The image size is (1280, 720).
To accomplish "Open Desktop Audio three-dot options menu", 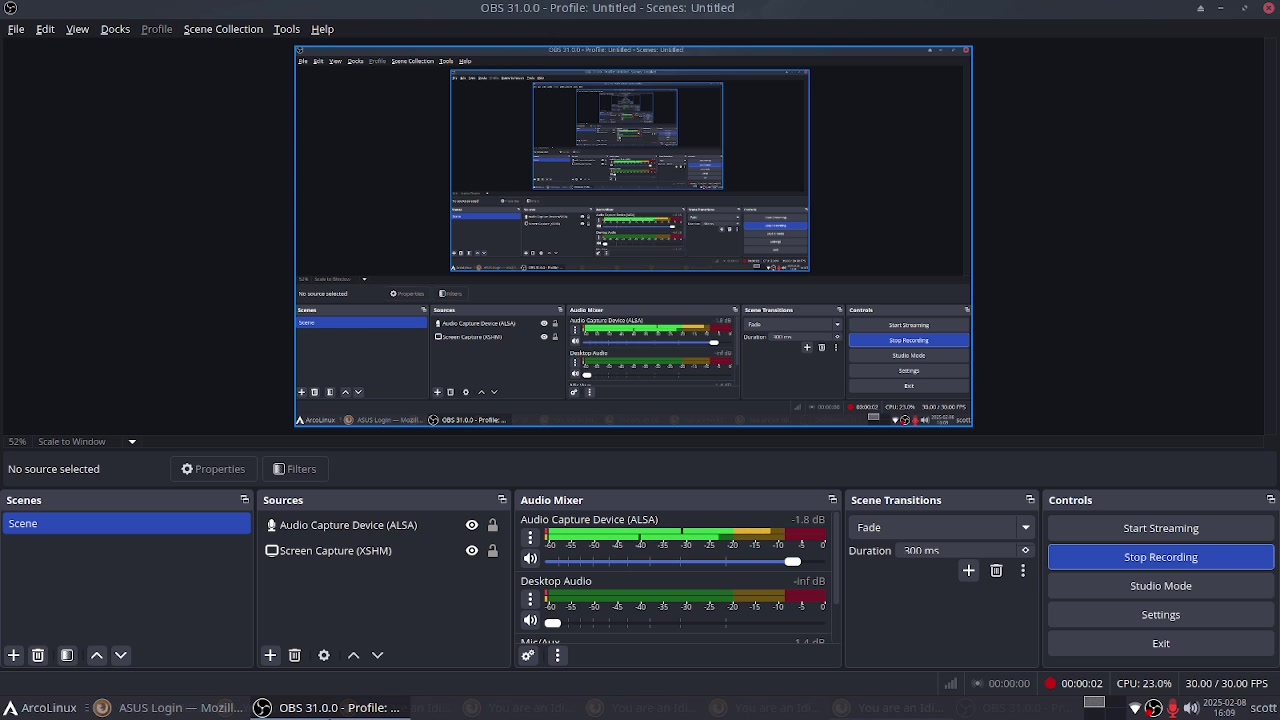I will [531, 600].
